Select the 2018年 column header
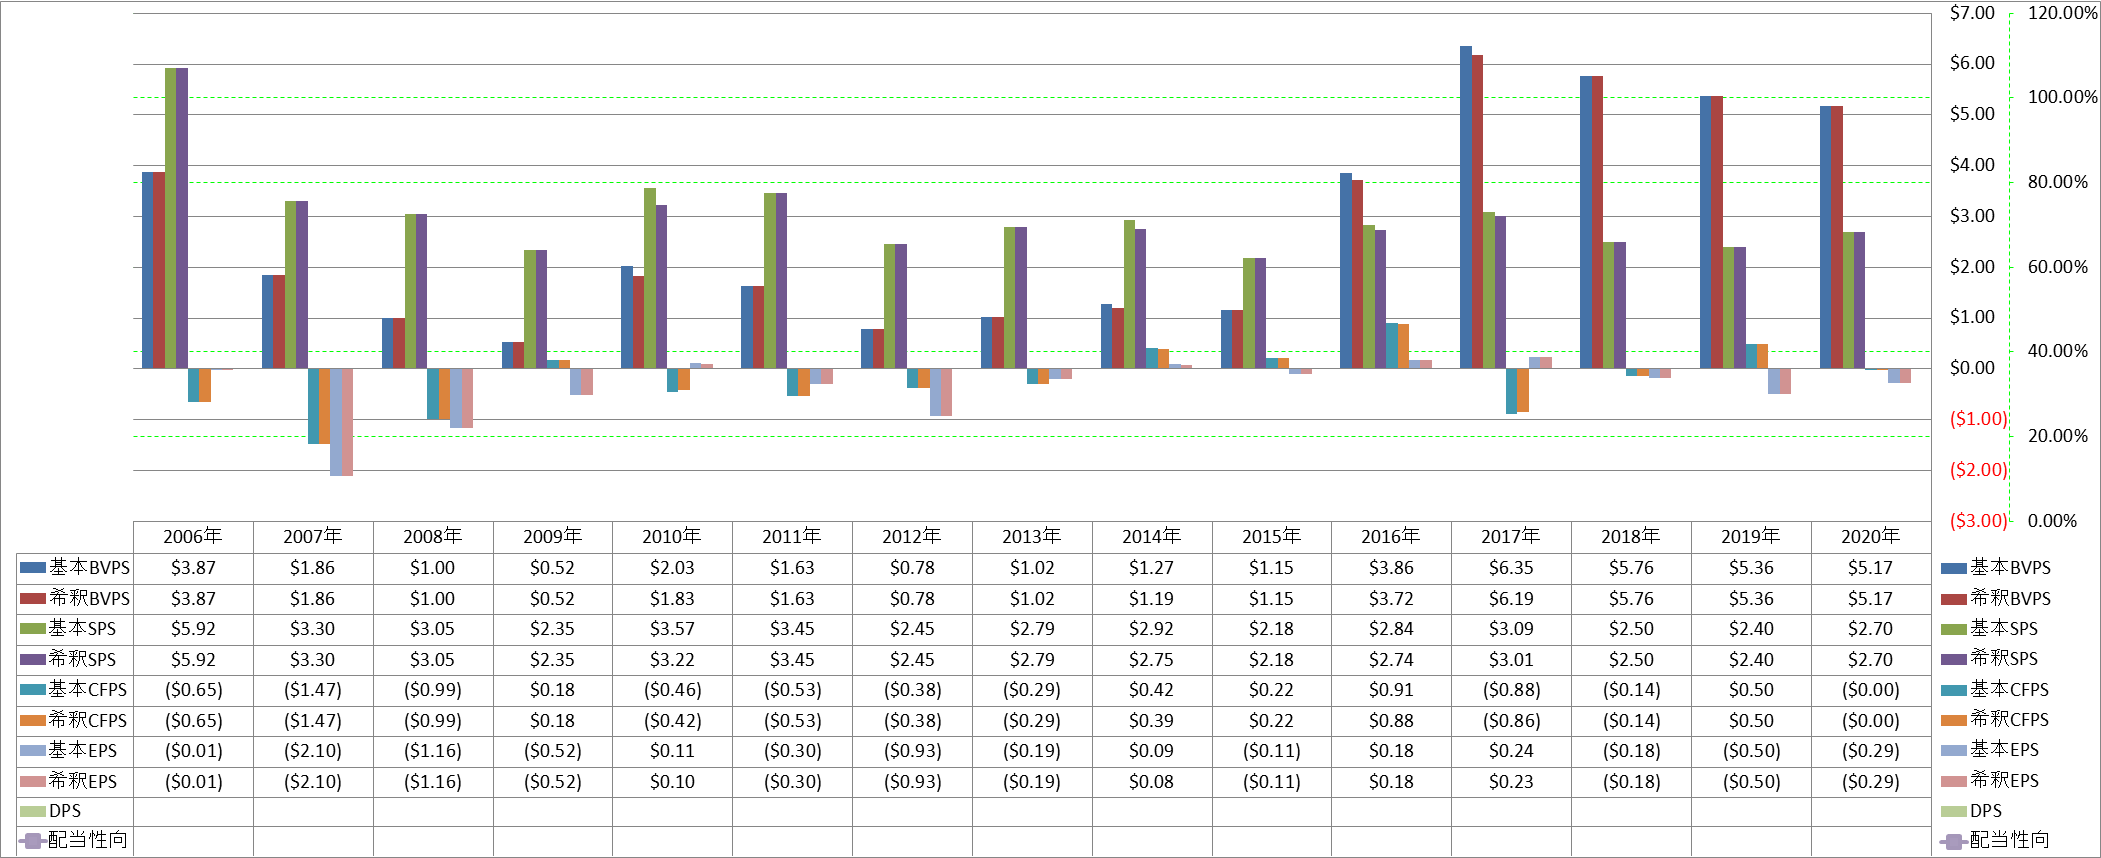This screenshot has width=2101, height=858. [x=1631, y=537]
